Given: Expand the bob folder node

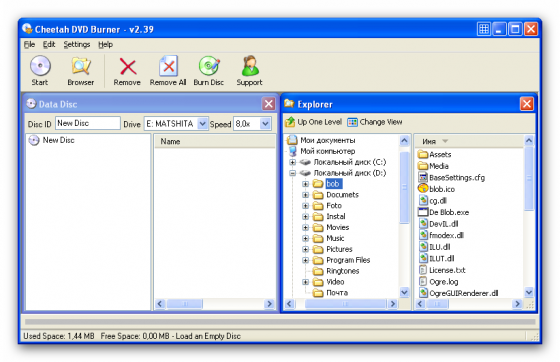Looking at the screenshot, I should 305,184.
